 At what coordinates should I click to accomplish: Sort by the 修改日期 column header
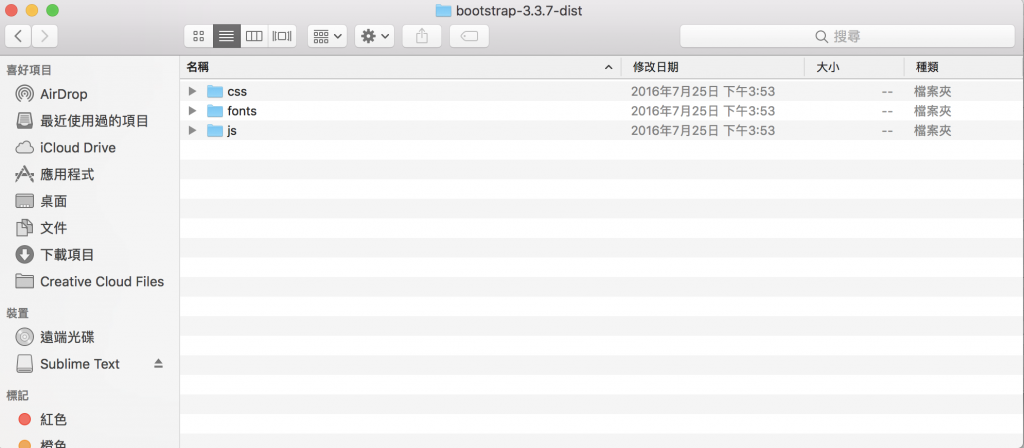pos(713,67)
